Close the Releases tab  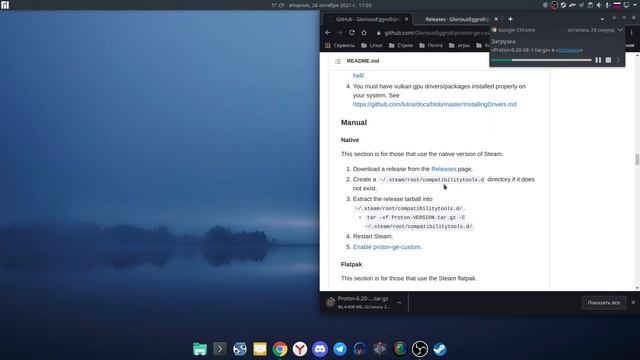tap(496, 19)
